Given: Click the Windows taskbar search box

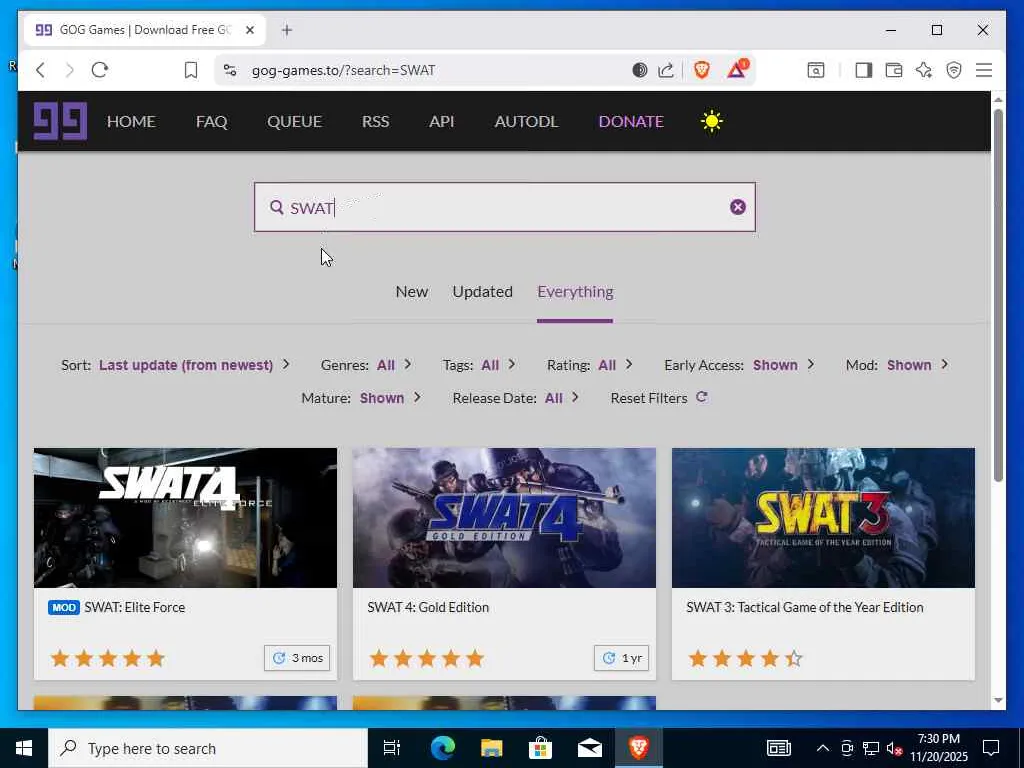Looking at the screenshot, I should (x=208, y=748).
